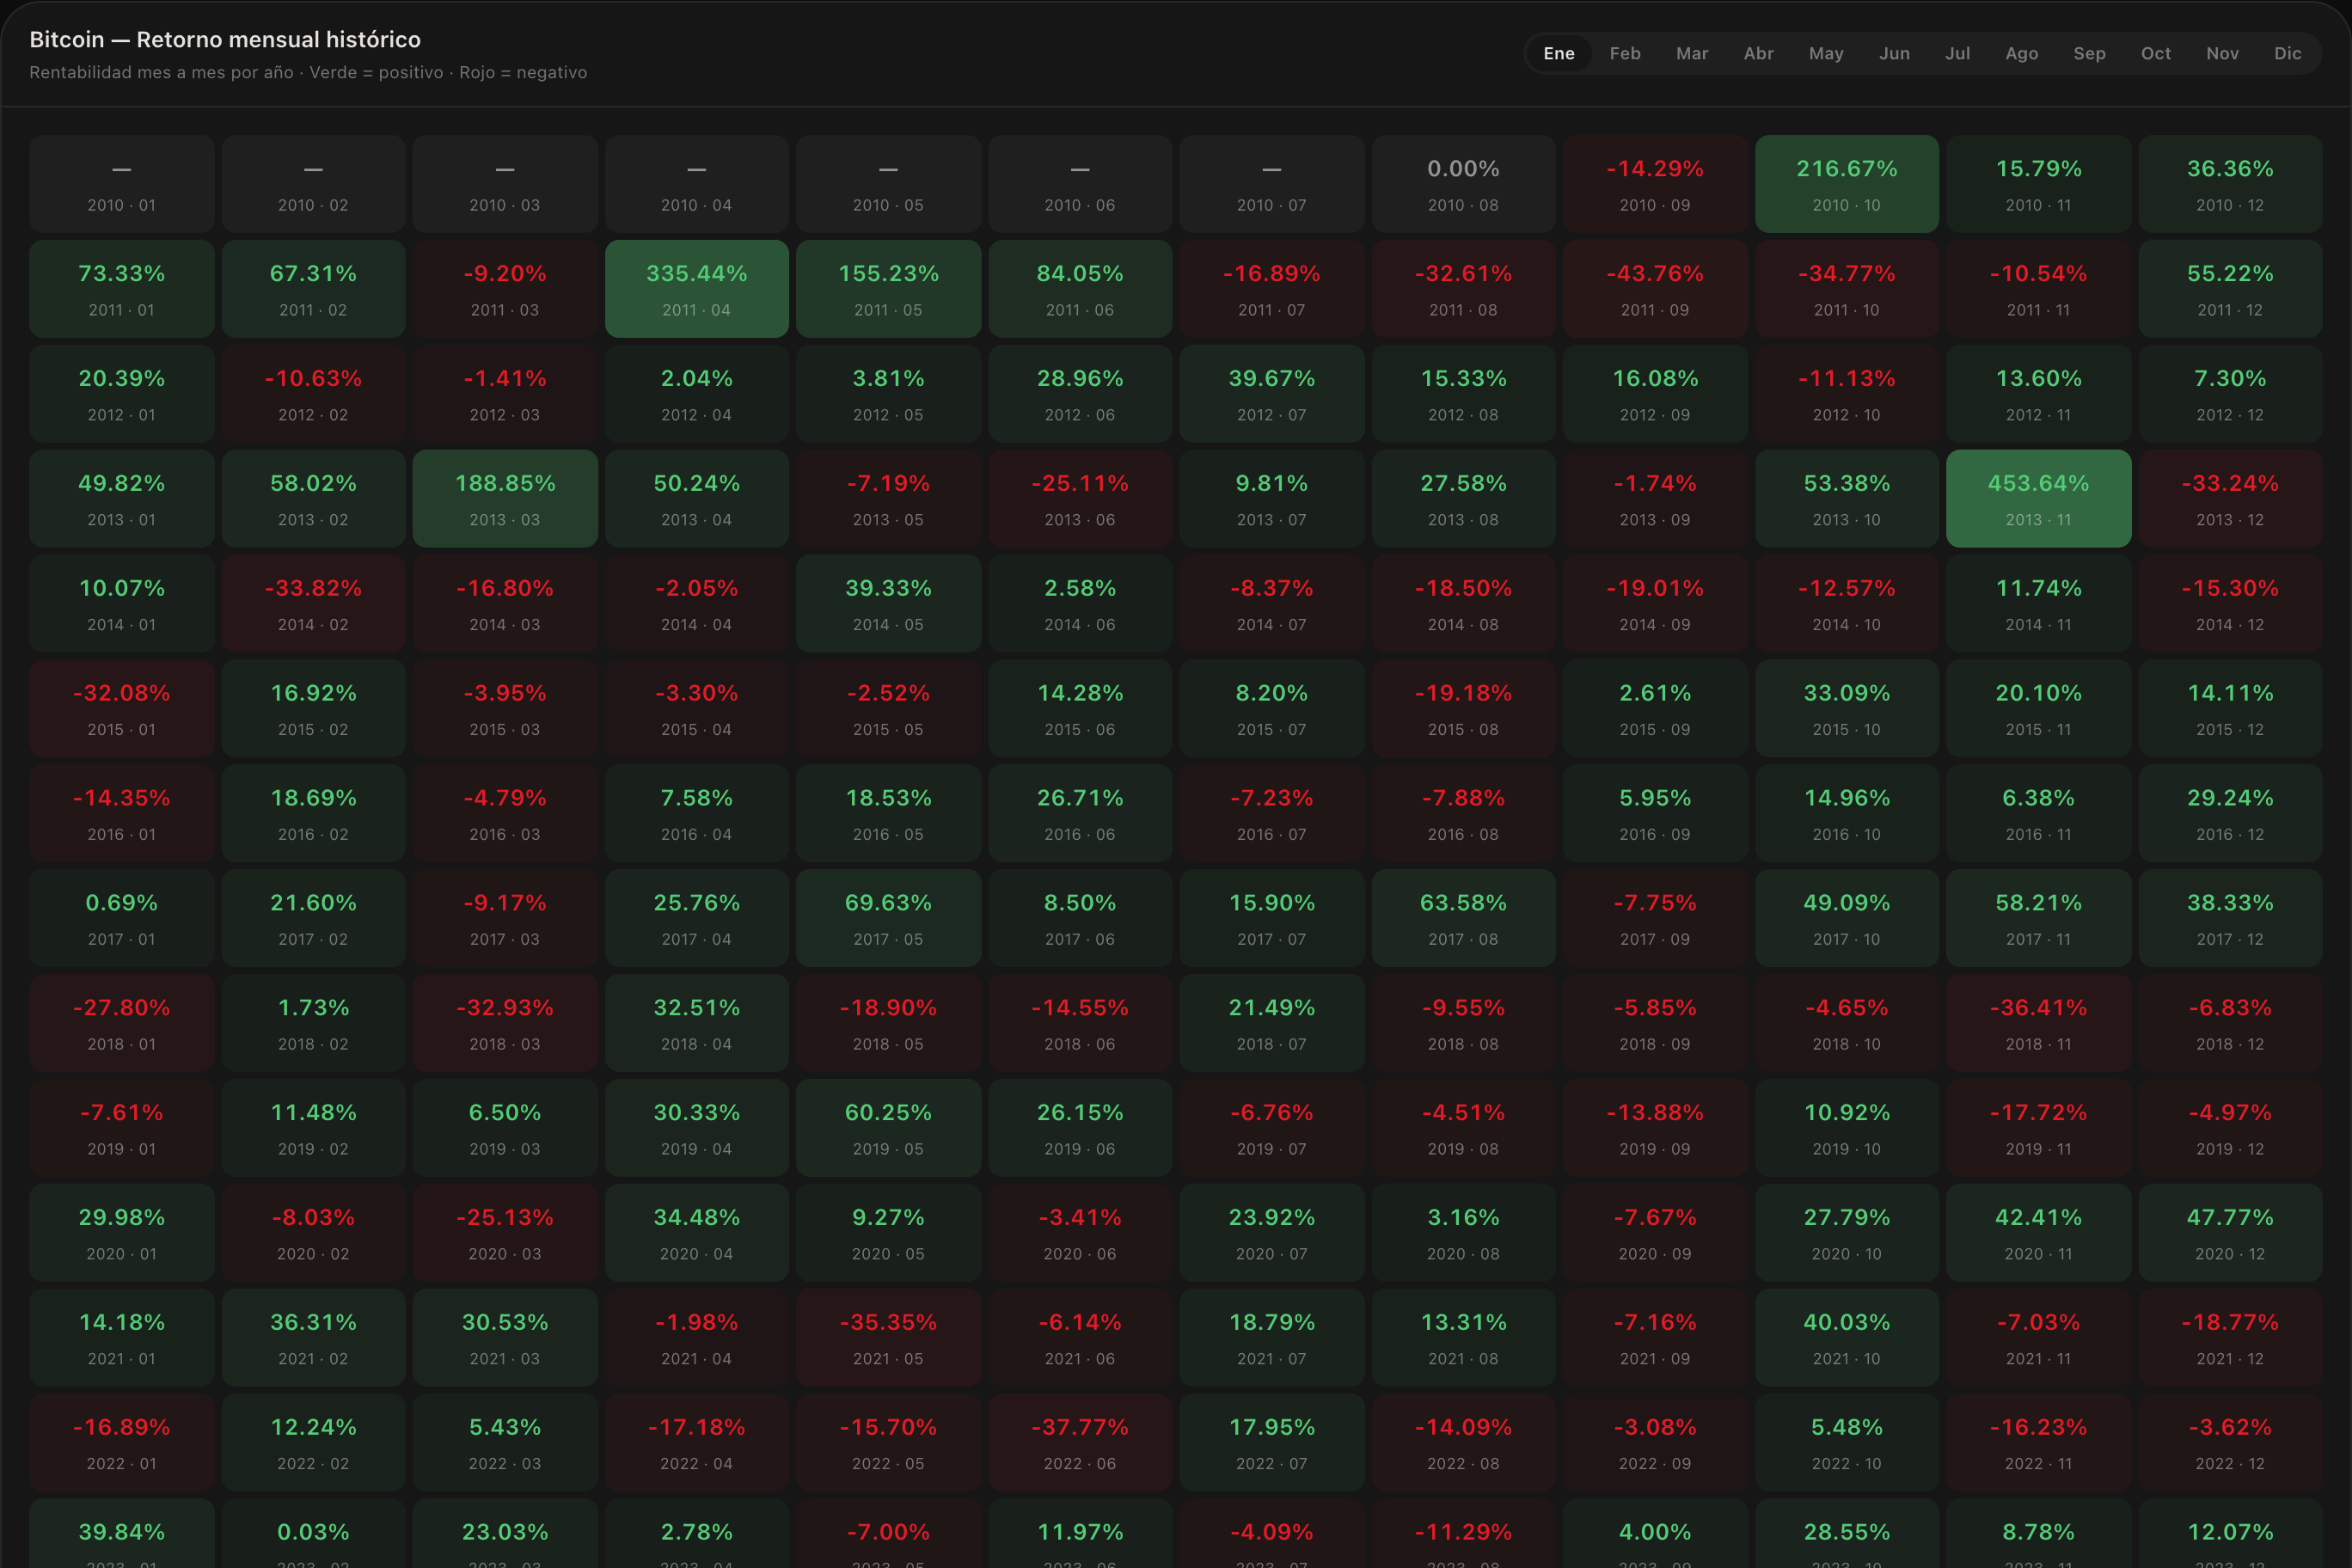This screenshot has width=2352, height=1568.
Task: Select the 2022 · 02 cell showing 12.24%
Action: 313,1443
